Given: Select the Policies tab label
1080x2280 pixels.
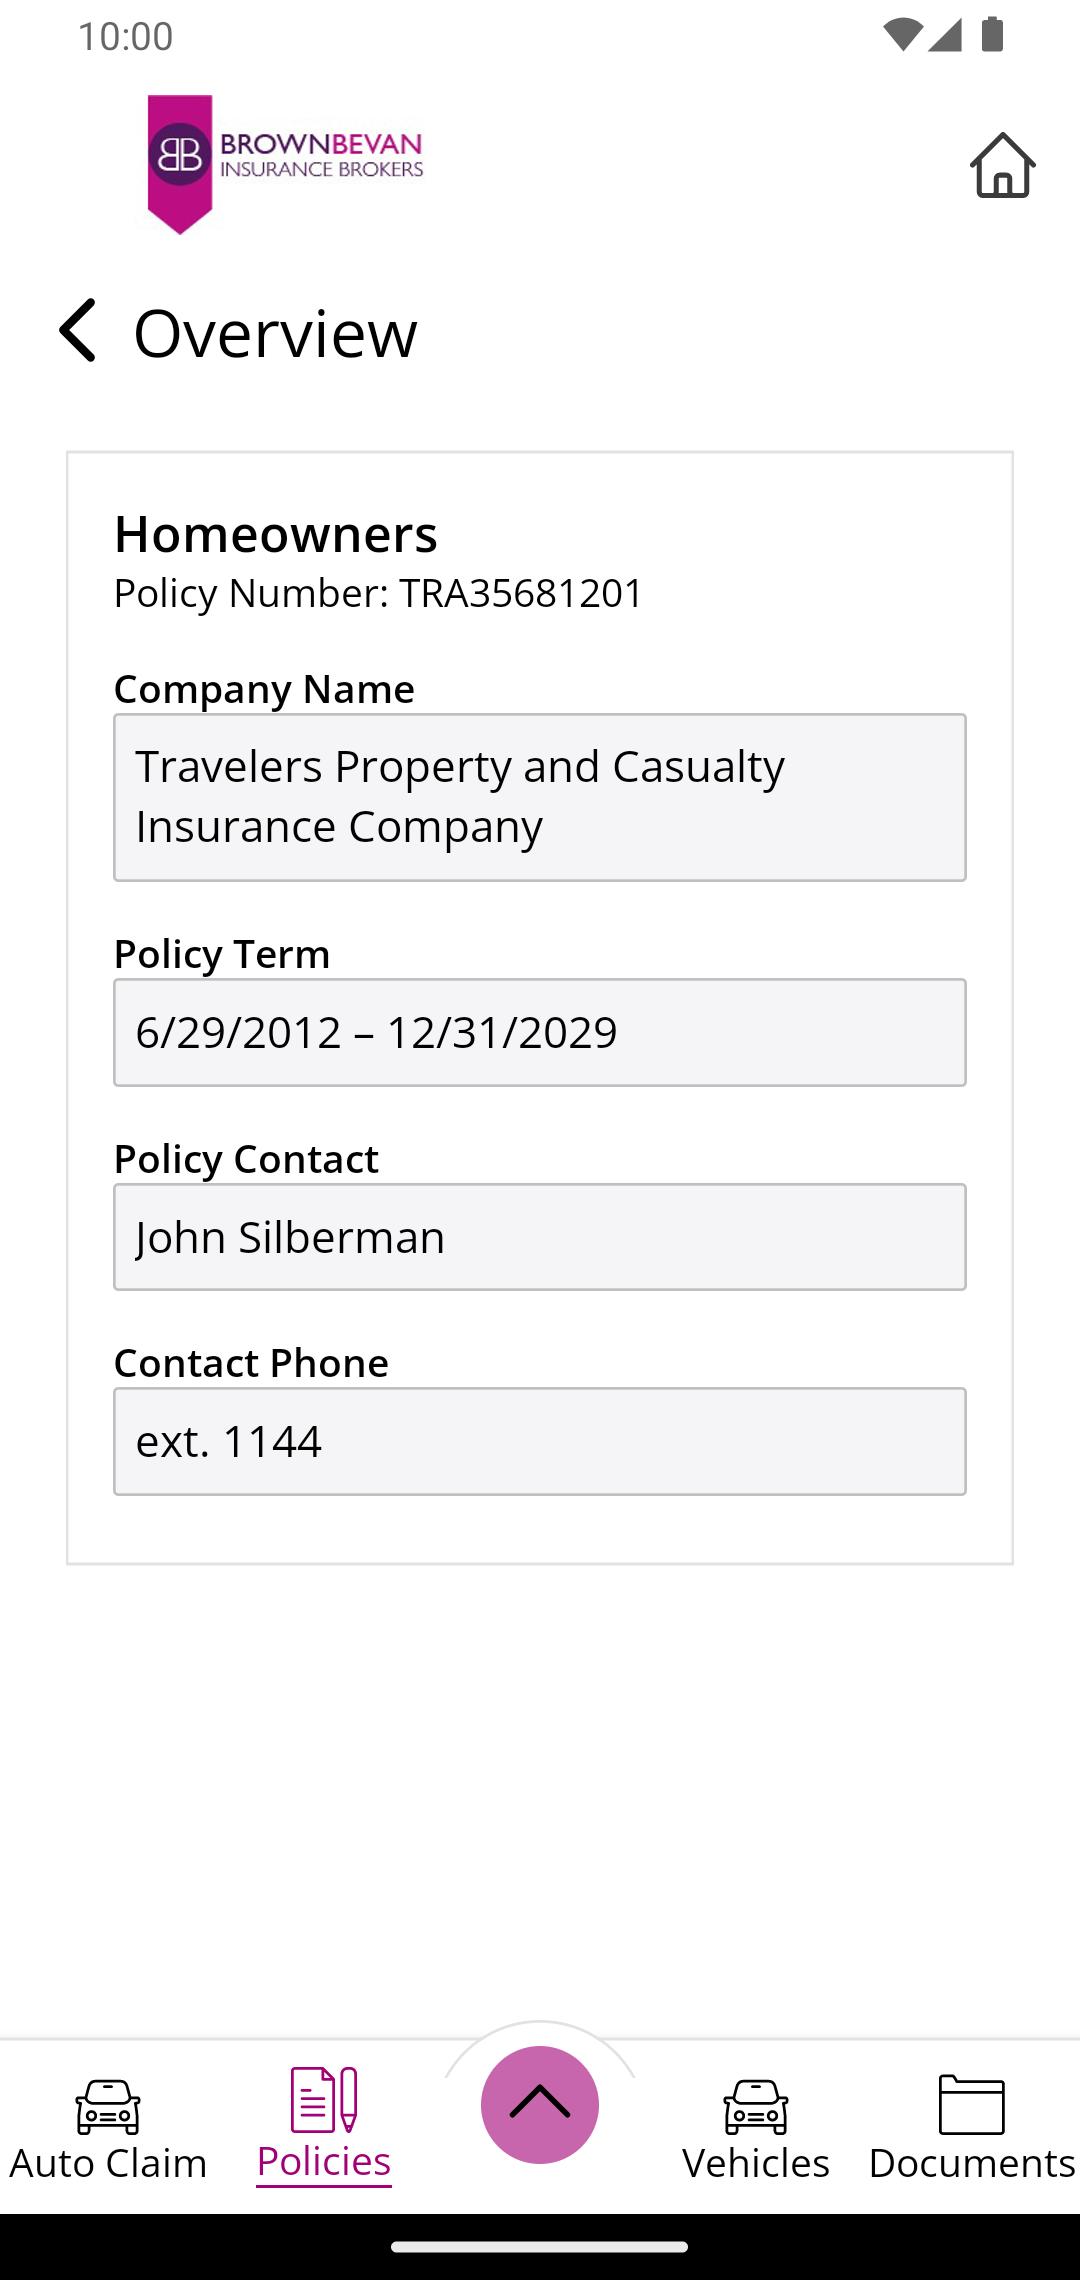Looking at the screenshot, I should coord(324,2162).
